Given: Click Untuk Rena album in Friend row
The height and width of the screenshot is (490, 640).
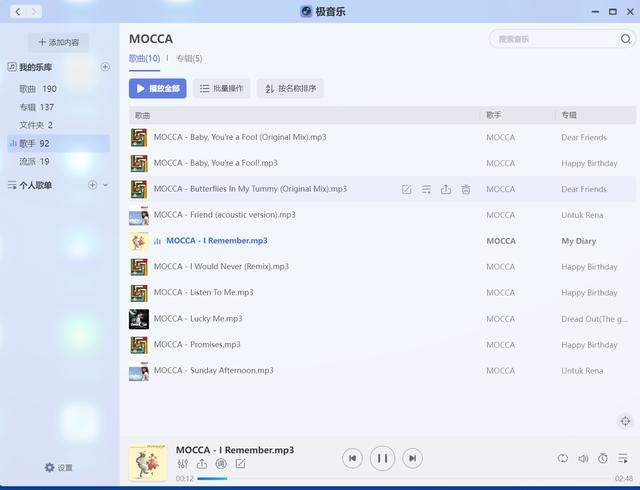Looking at the screenshot, I should (x=582, y=215).
